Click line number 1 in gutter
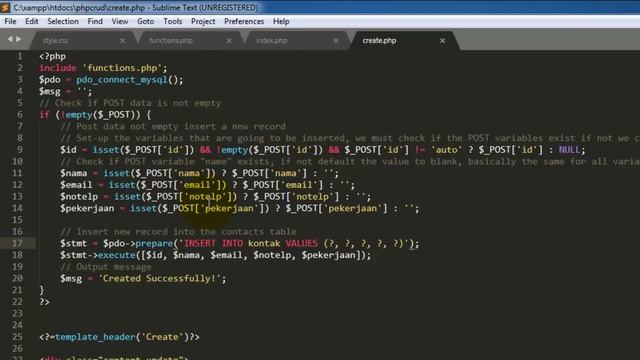 20,56
